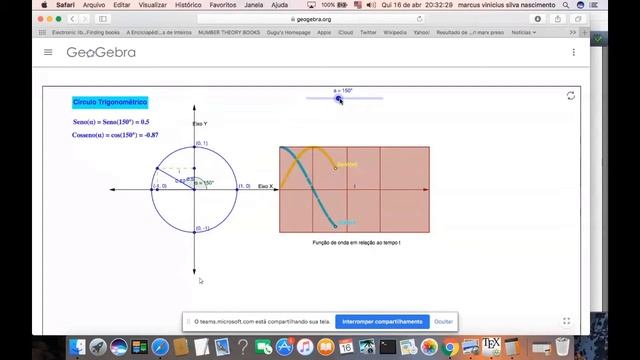Click the keyboard input flag icon
Viewport: 640px width, 360px height.
tap(358, 5)
